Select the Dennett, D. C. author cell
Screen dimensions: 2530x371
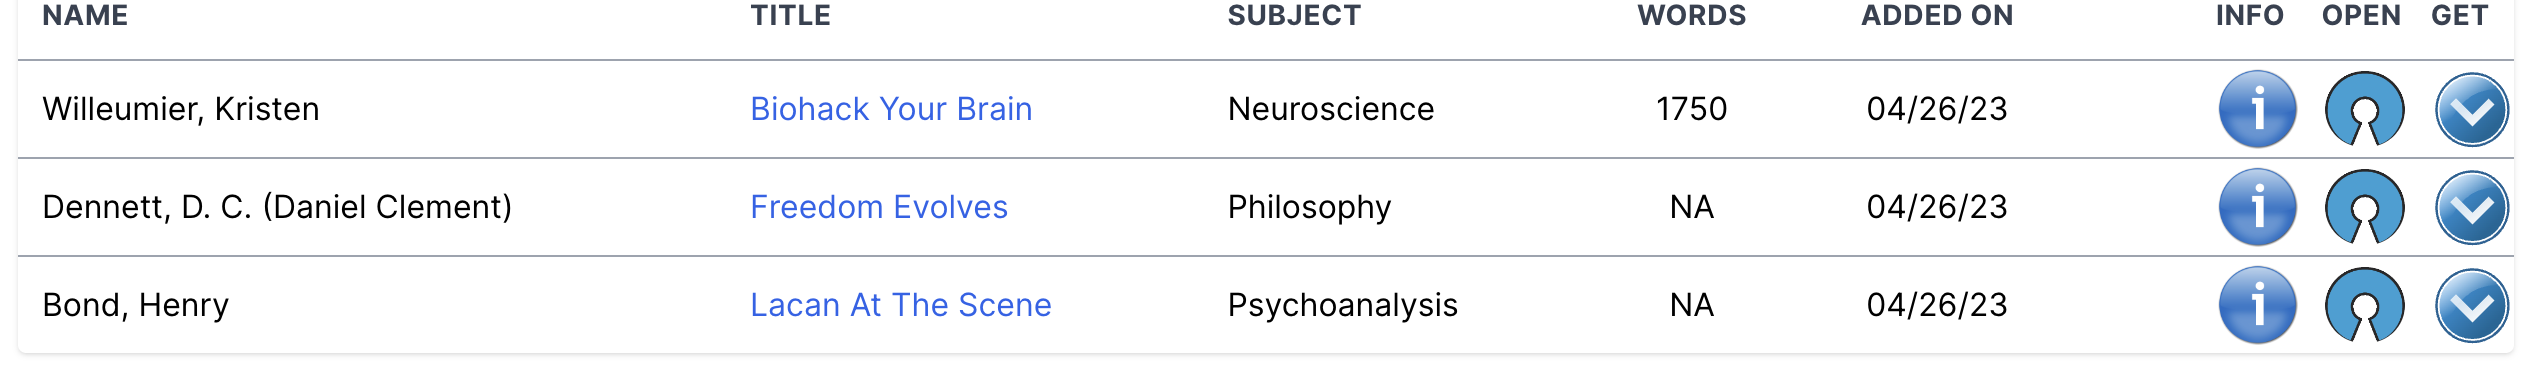(x=277, y=207)
